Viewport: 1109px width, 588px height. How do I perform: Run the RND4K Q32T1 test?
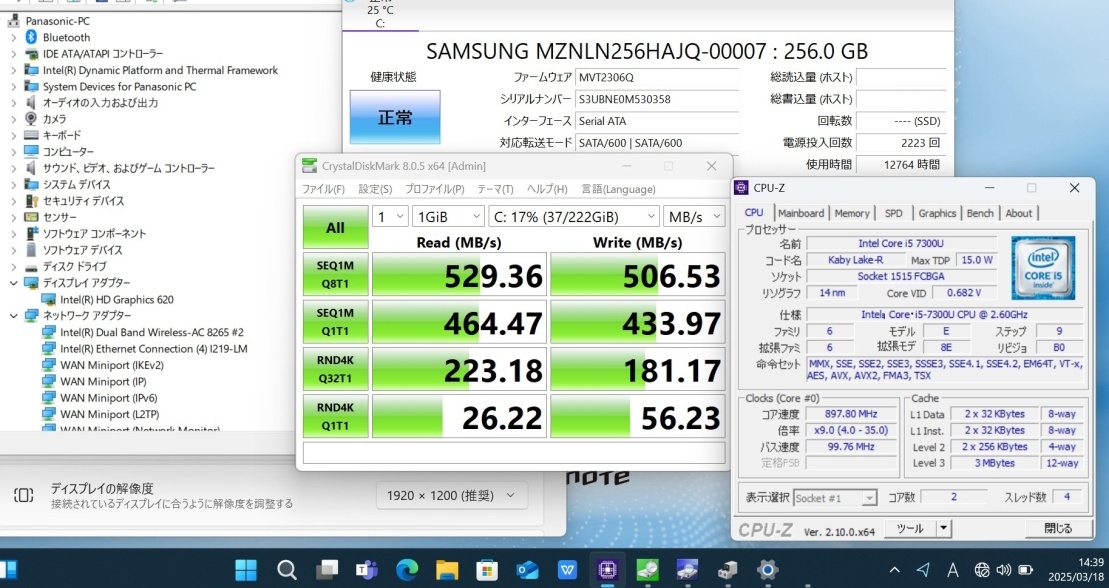coord(335,369)
